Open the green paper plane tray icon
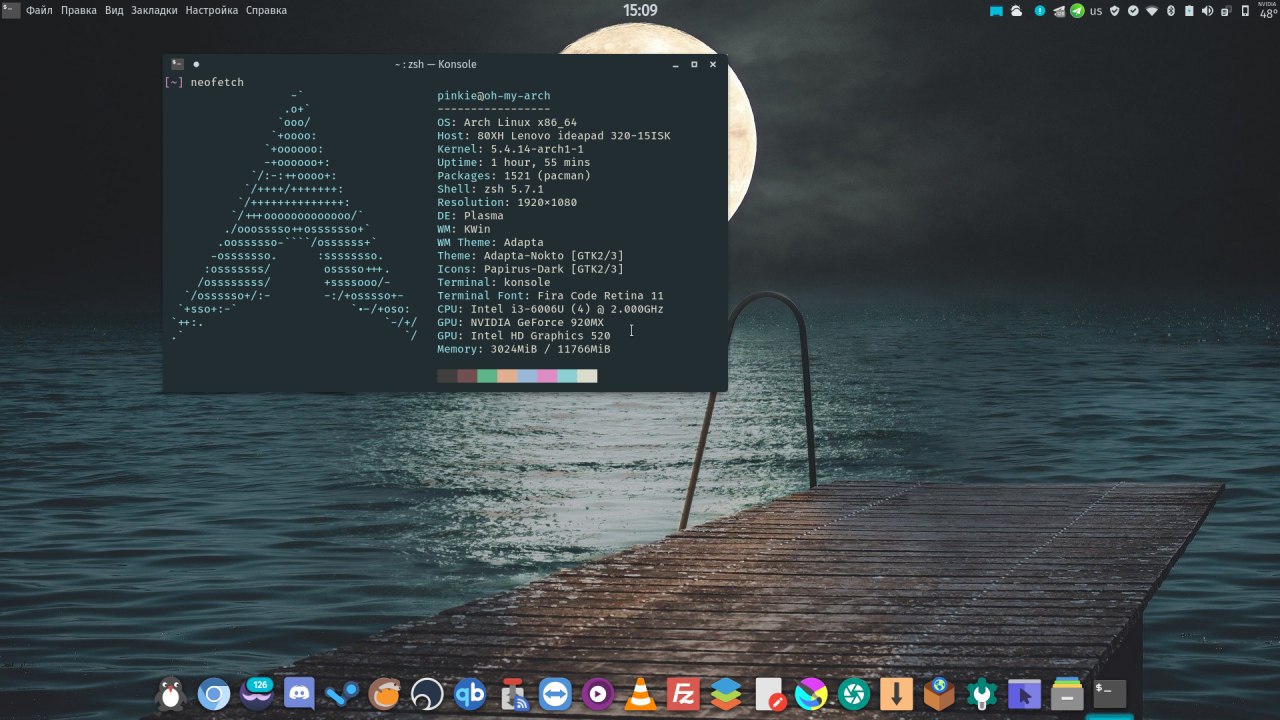The image size is (1280, 720). tap(1077, 11)
